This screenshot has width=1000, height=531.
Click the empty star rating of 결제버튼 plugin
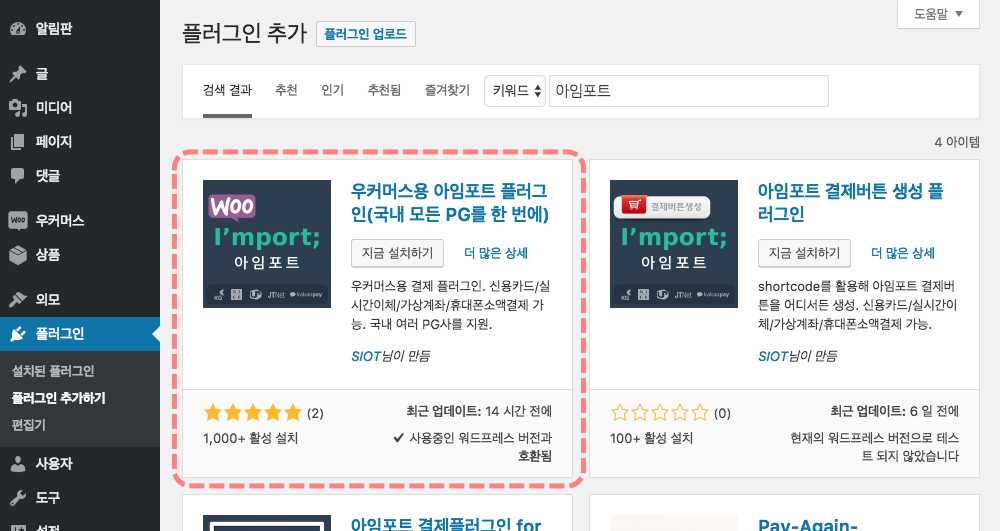tap(659, 412)
